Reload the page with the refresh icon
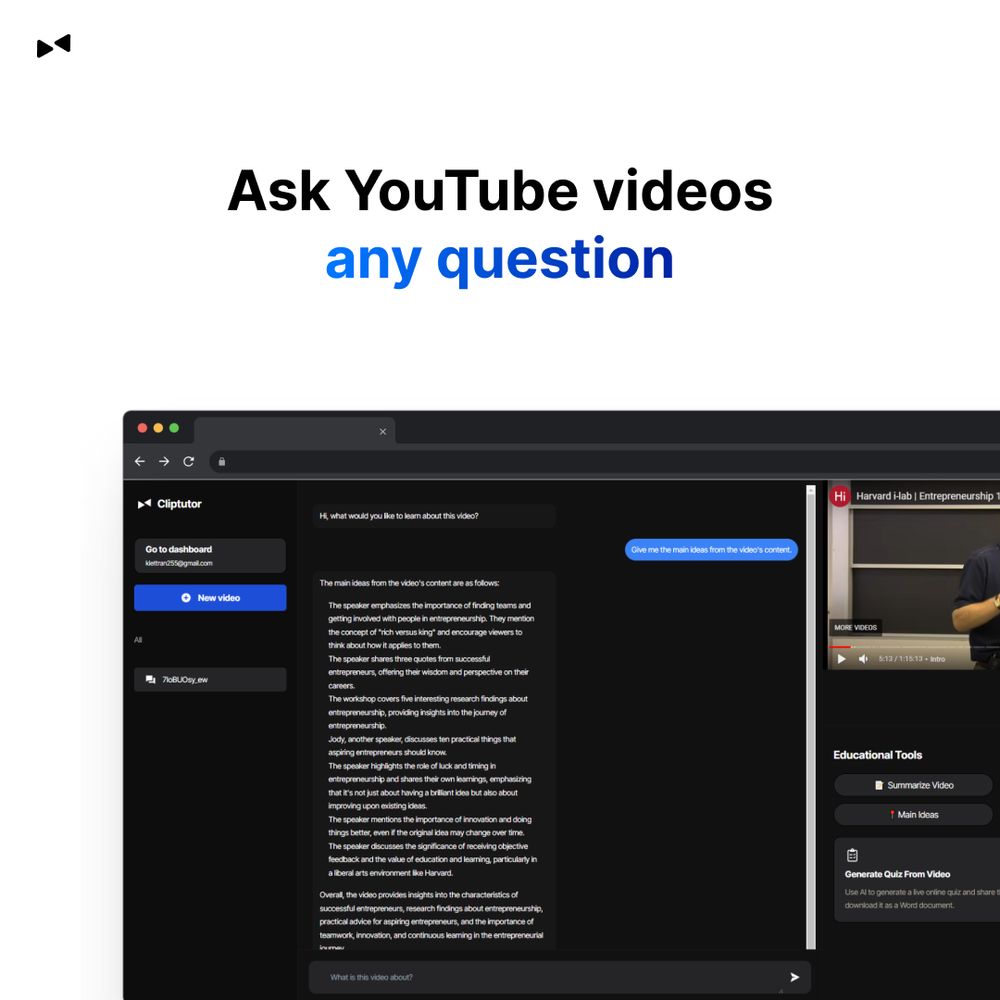The height and width of the screenshot is (1000, 1000). click(189, 461)
